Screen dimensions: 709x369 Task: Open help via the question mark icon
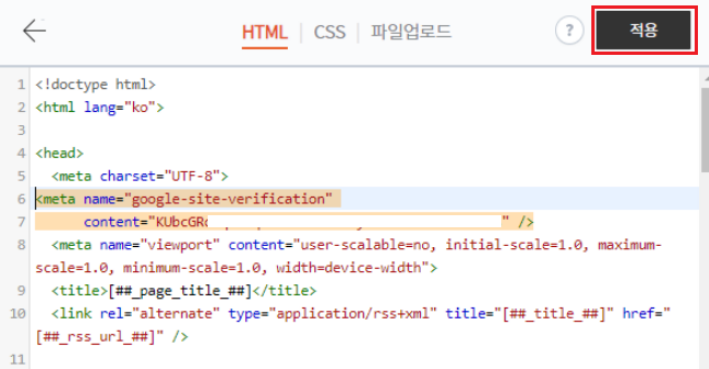point(569,31)
